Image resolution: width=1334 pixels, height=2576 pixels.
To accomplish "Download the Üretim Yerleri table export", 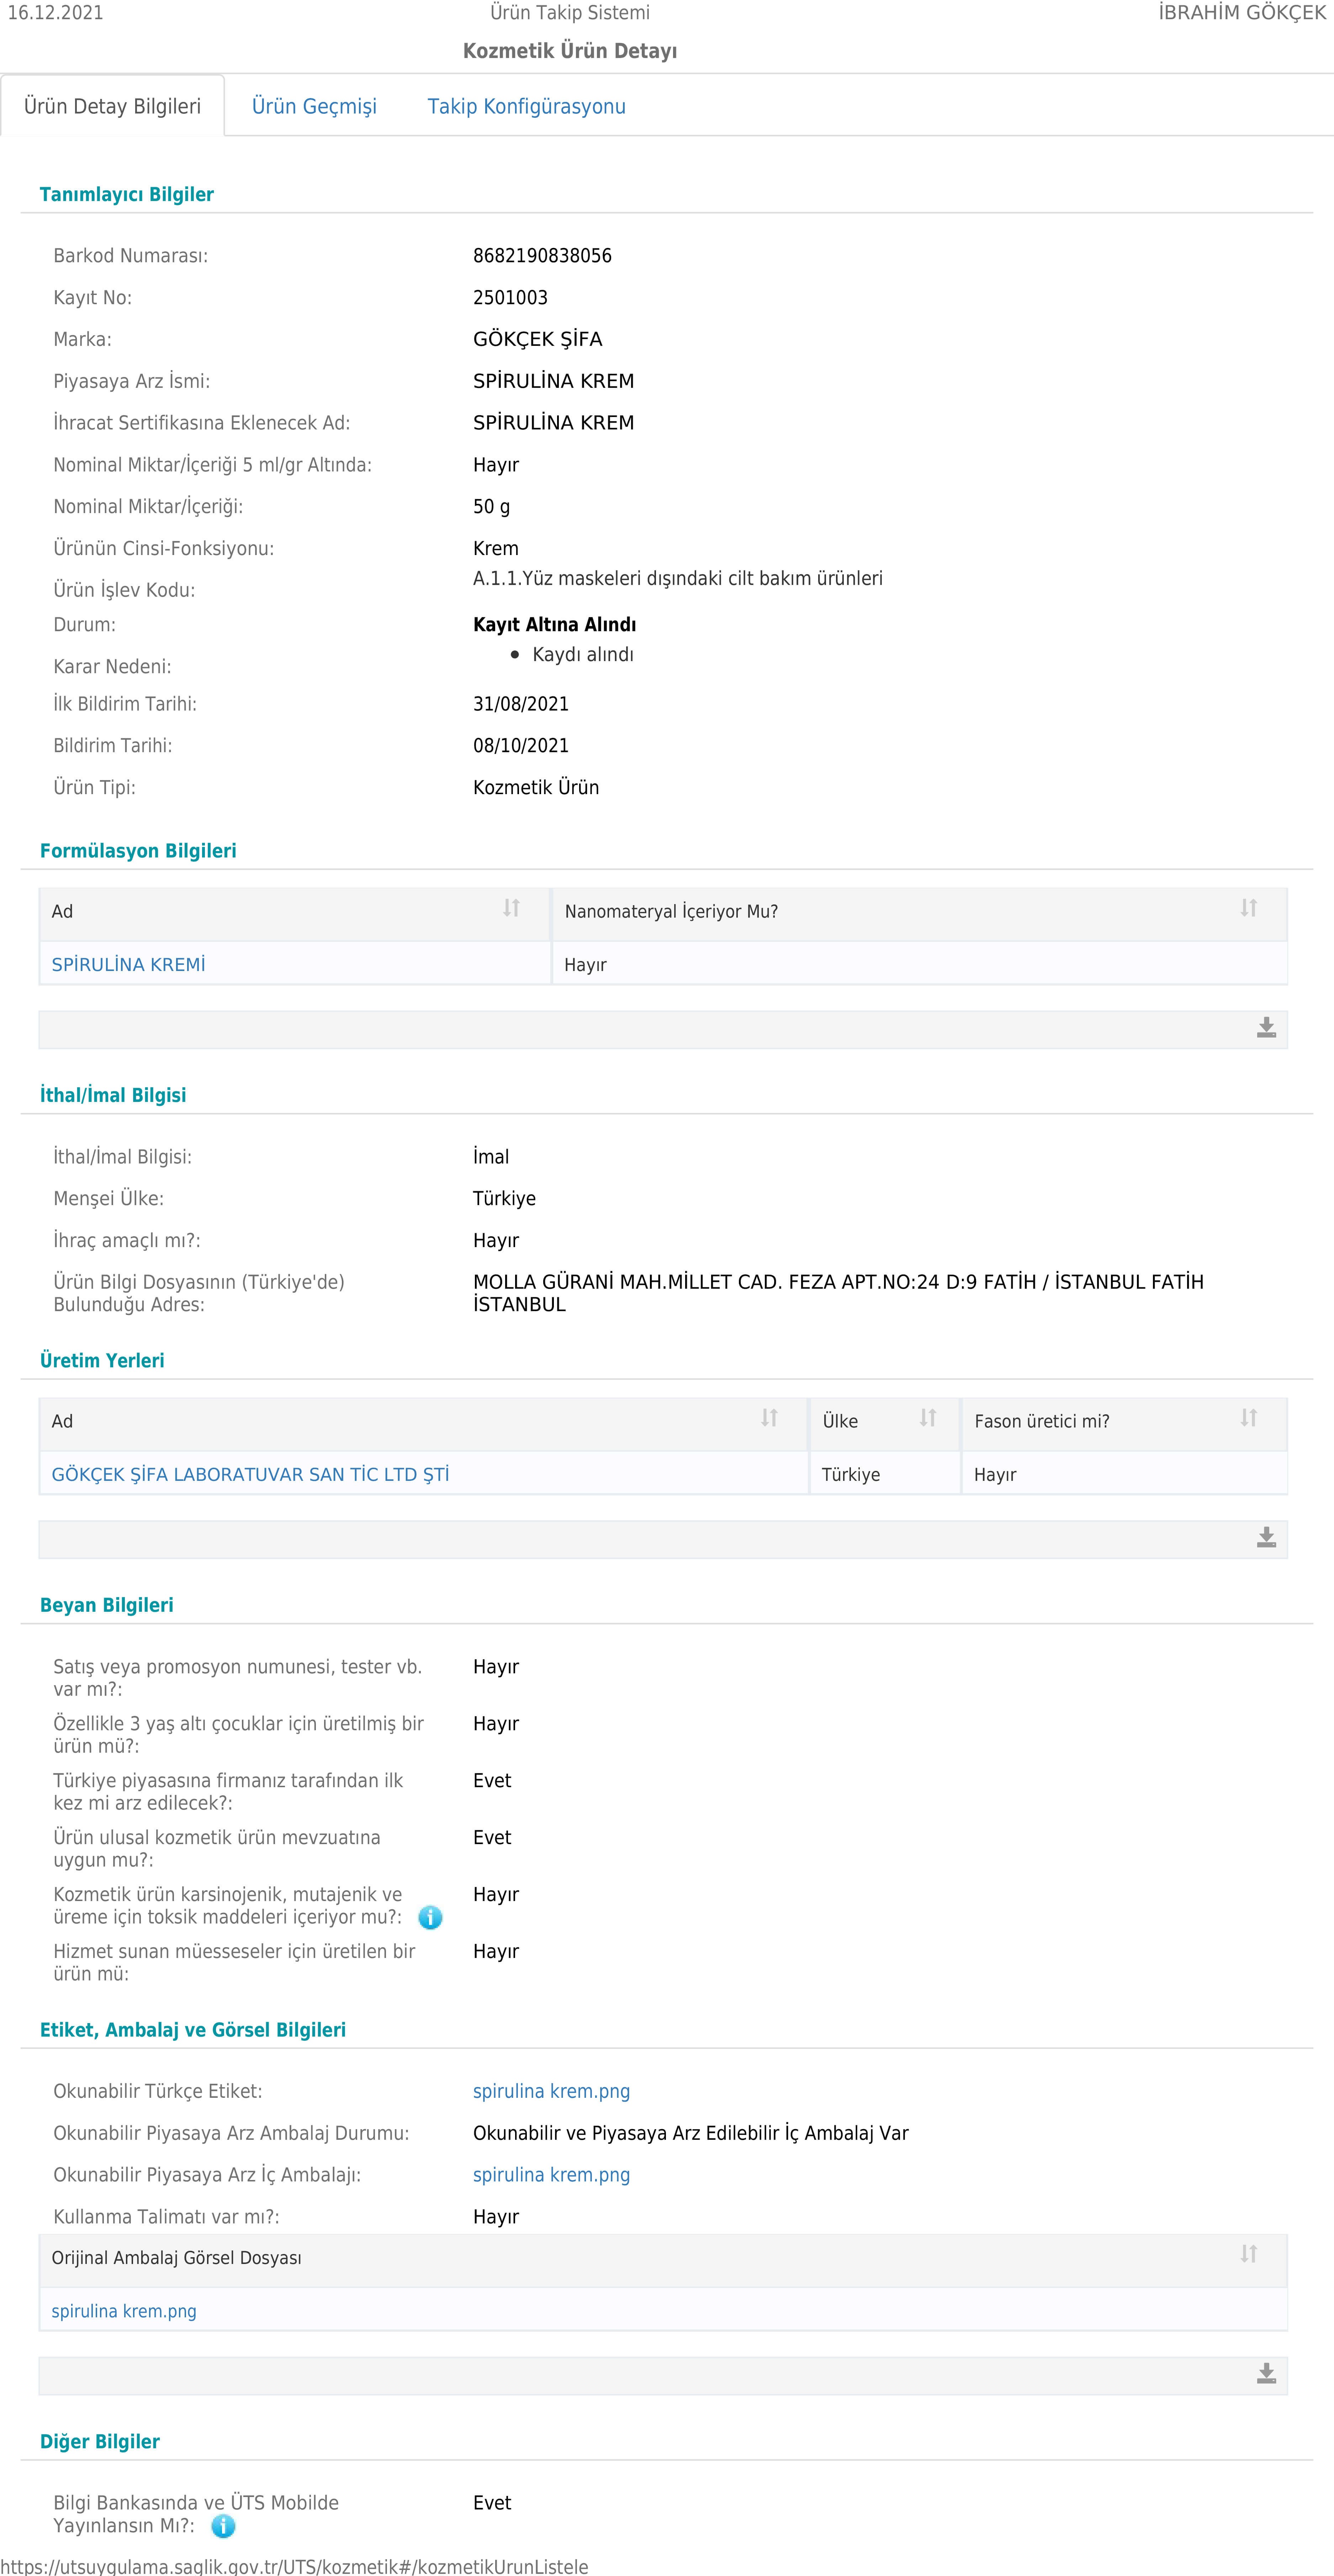I will (1266, 1538).
